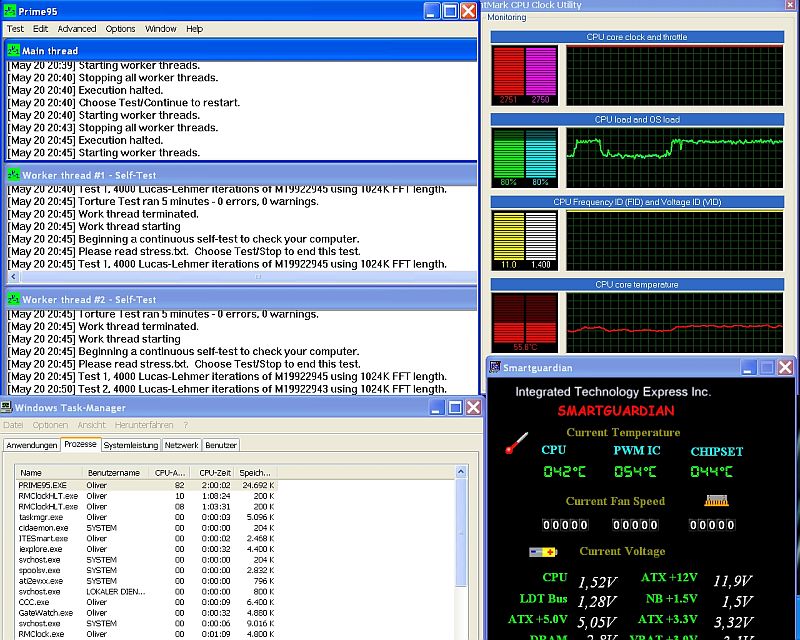
Task: Select the CCC.exe process row
Action: [147, 602]
